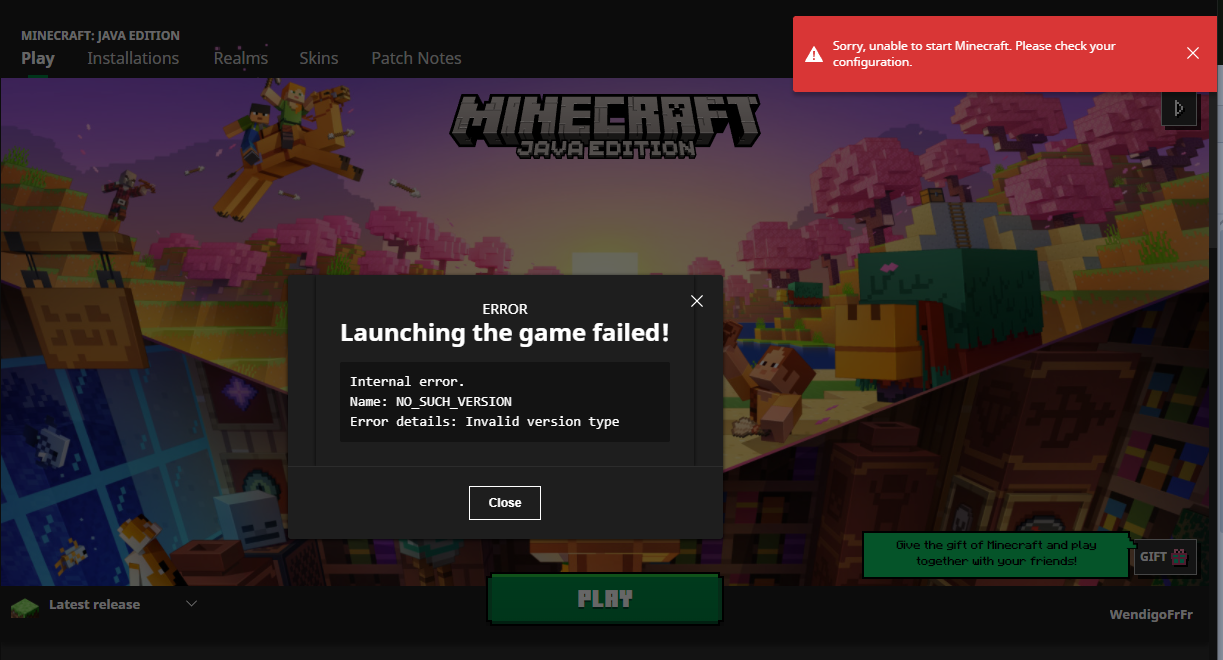Click the red notification message text
This screenshot has width=1223, height=660.
coord(974,54)
